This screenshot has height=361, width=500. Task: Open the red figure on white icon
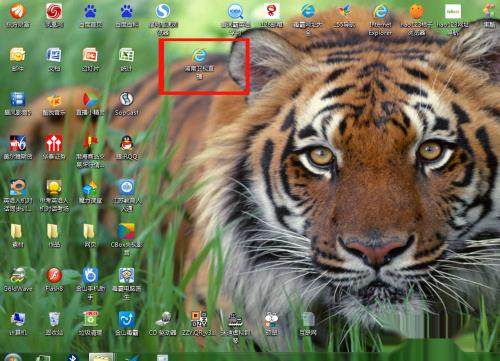click(x=271, y=11)
